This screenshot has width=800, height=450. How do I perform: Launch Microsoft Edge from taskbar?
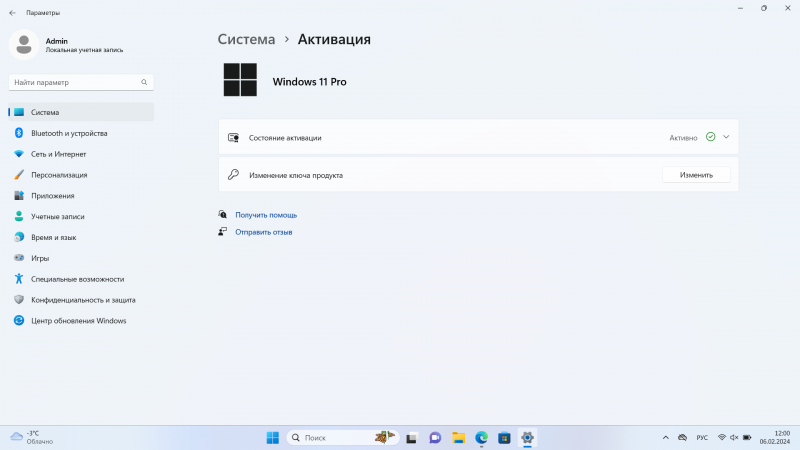click(481, 438)
